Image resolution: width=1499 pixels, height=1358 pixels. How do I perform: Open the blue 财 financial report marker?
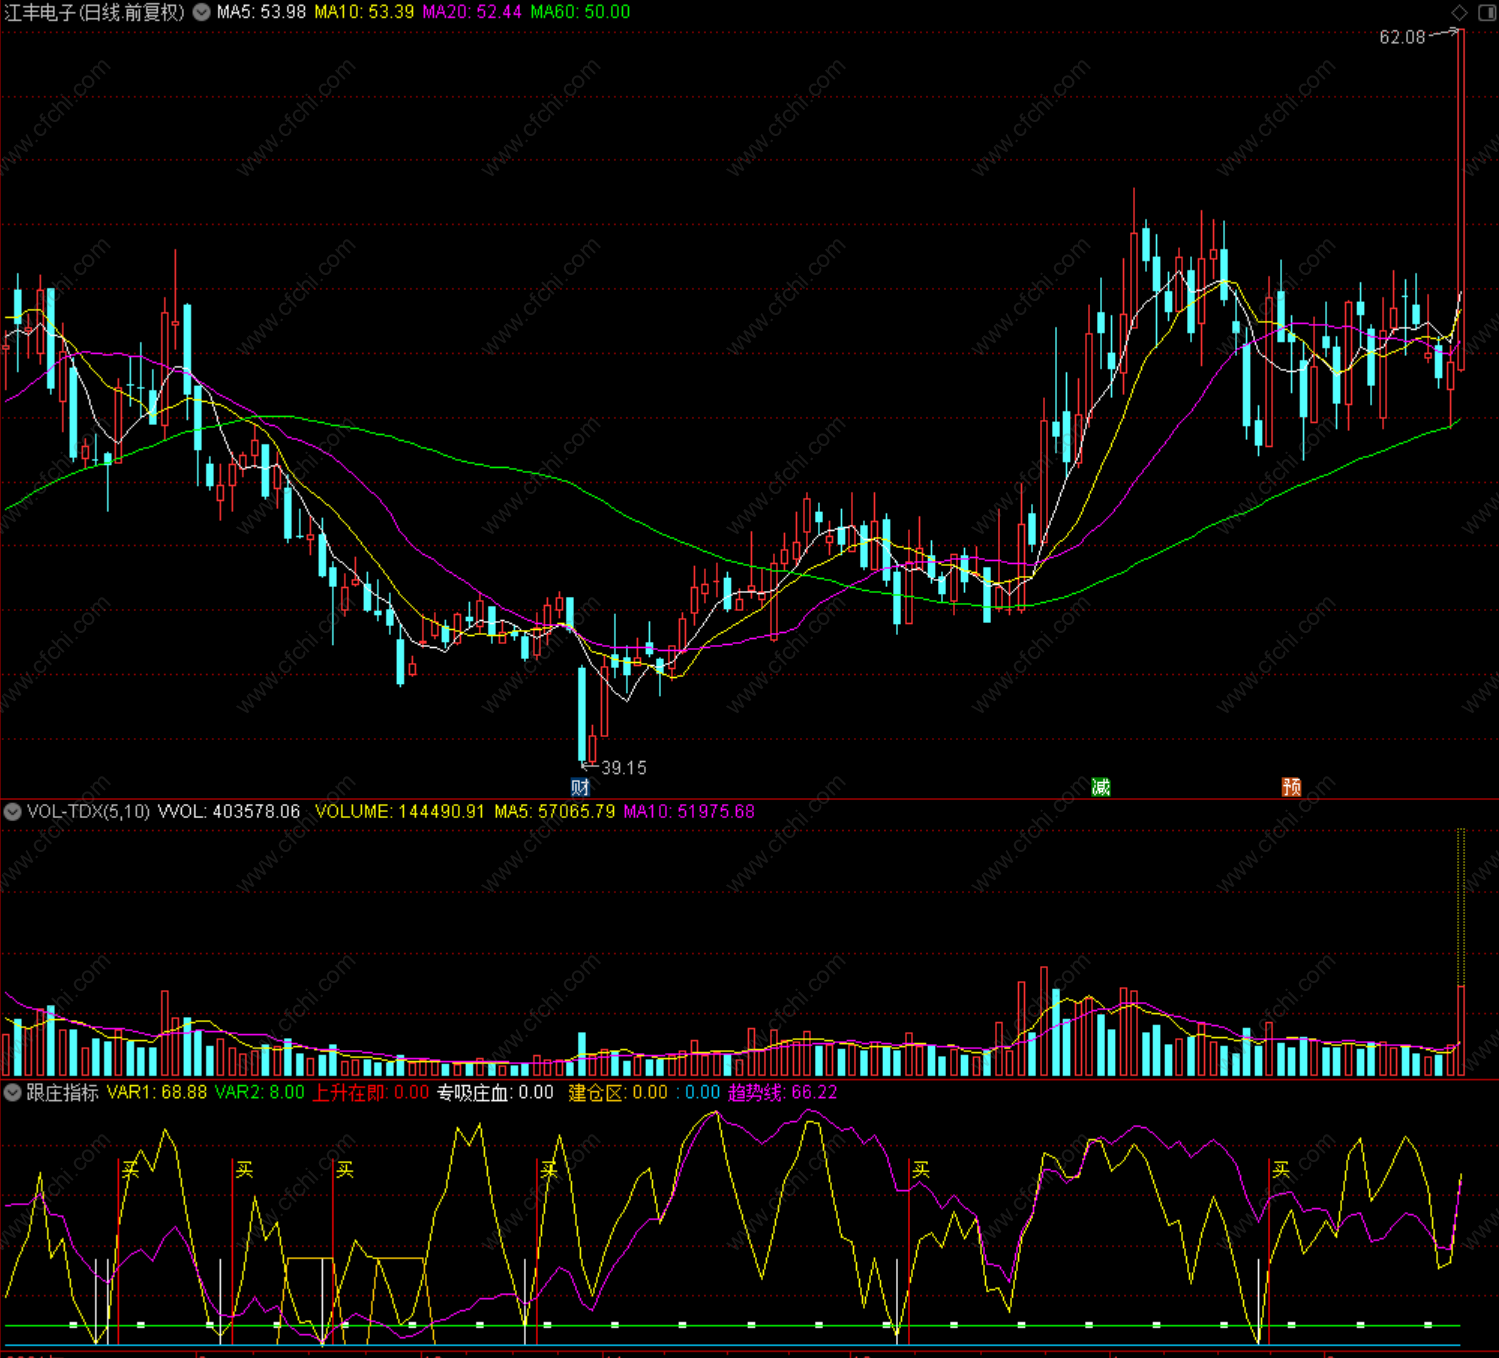tap(580, 787)
